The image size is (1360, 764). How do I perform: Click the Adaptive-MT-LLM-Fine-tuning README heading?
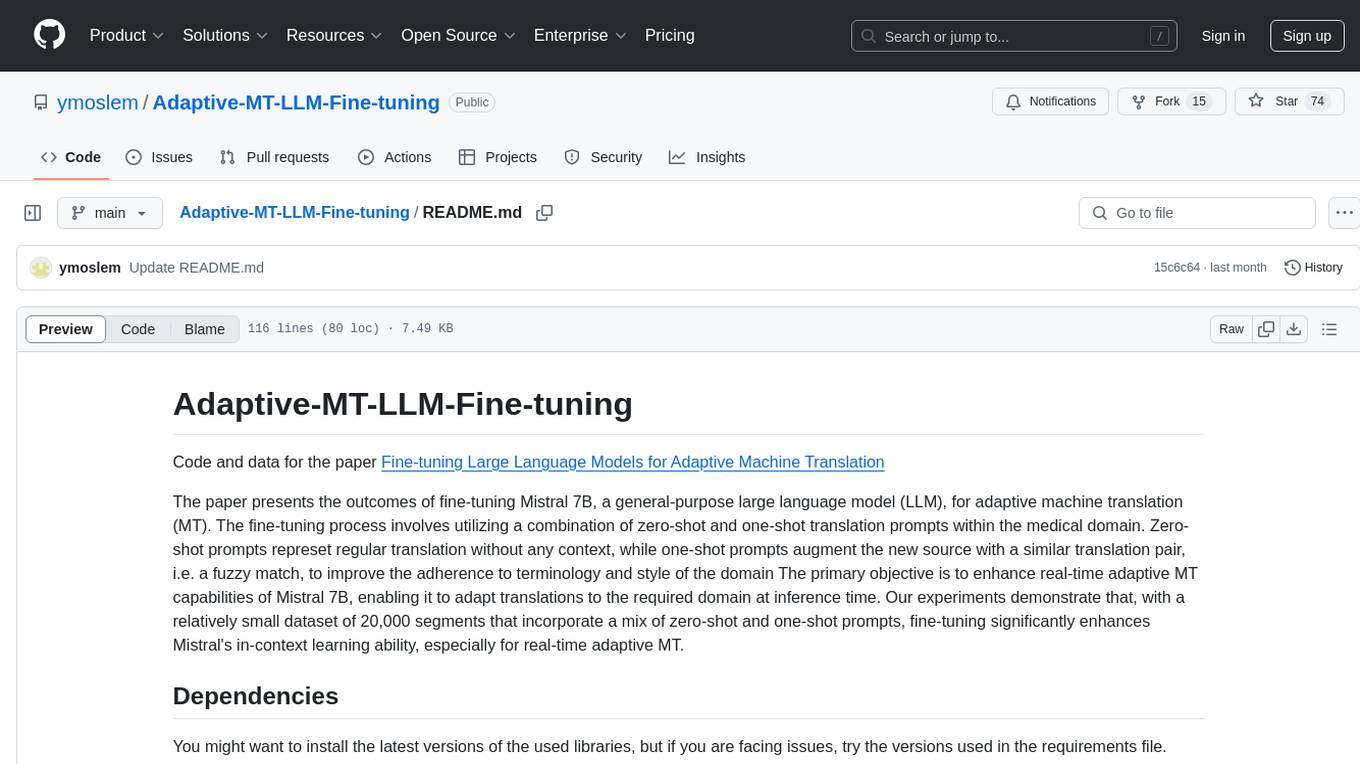[x=403, y=403]
